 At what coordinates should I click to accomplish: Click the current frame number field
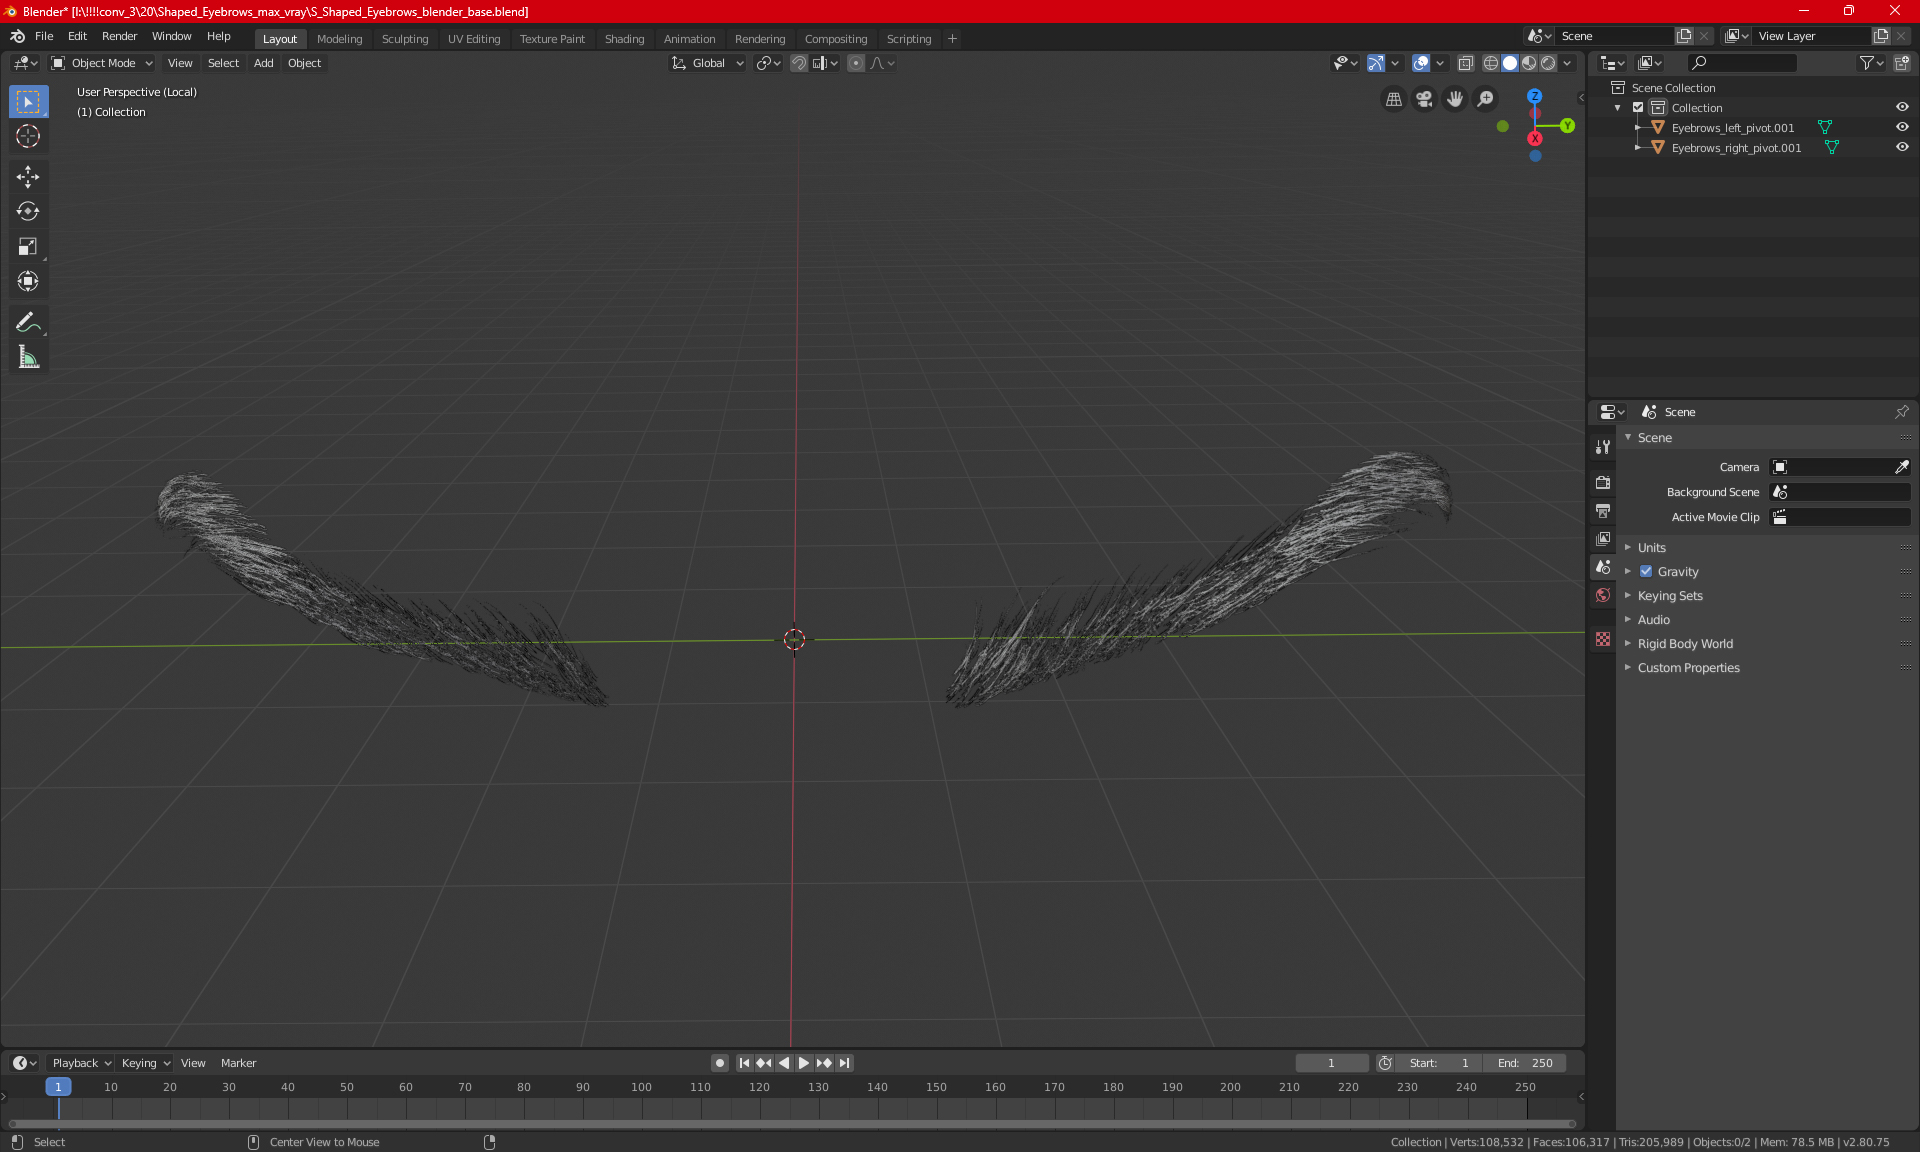(x=1332, y=1063)
